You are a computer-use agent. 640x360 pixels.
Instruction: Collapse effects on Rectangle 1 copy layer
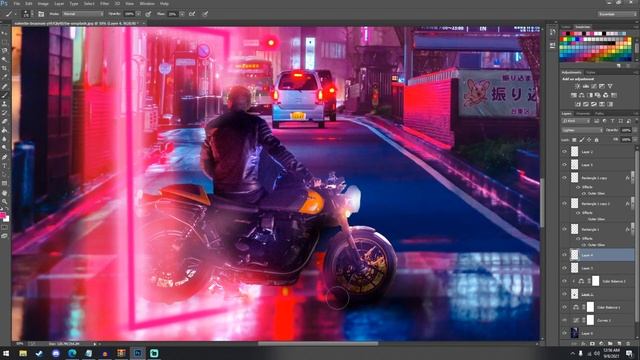pyautogui.click(x=632, y=178)
